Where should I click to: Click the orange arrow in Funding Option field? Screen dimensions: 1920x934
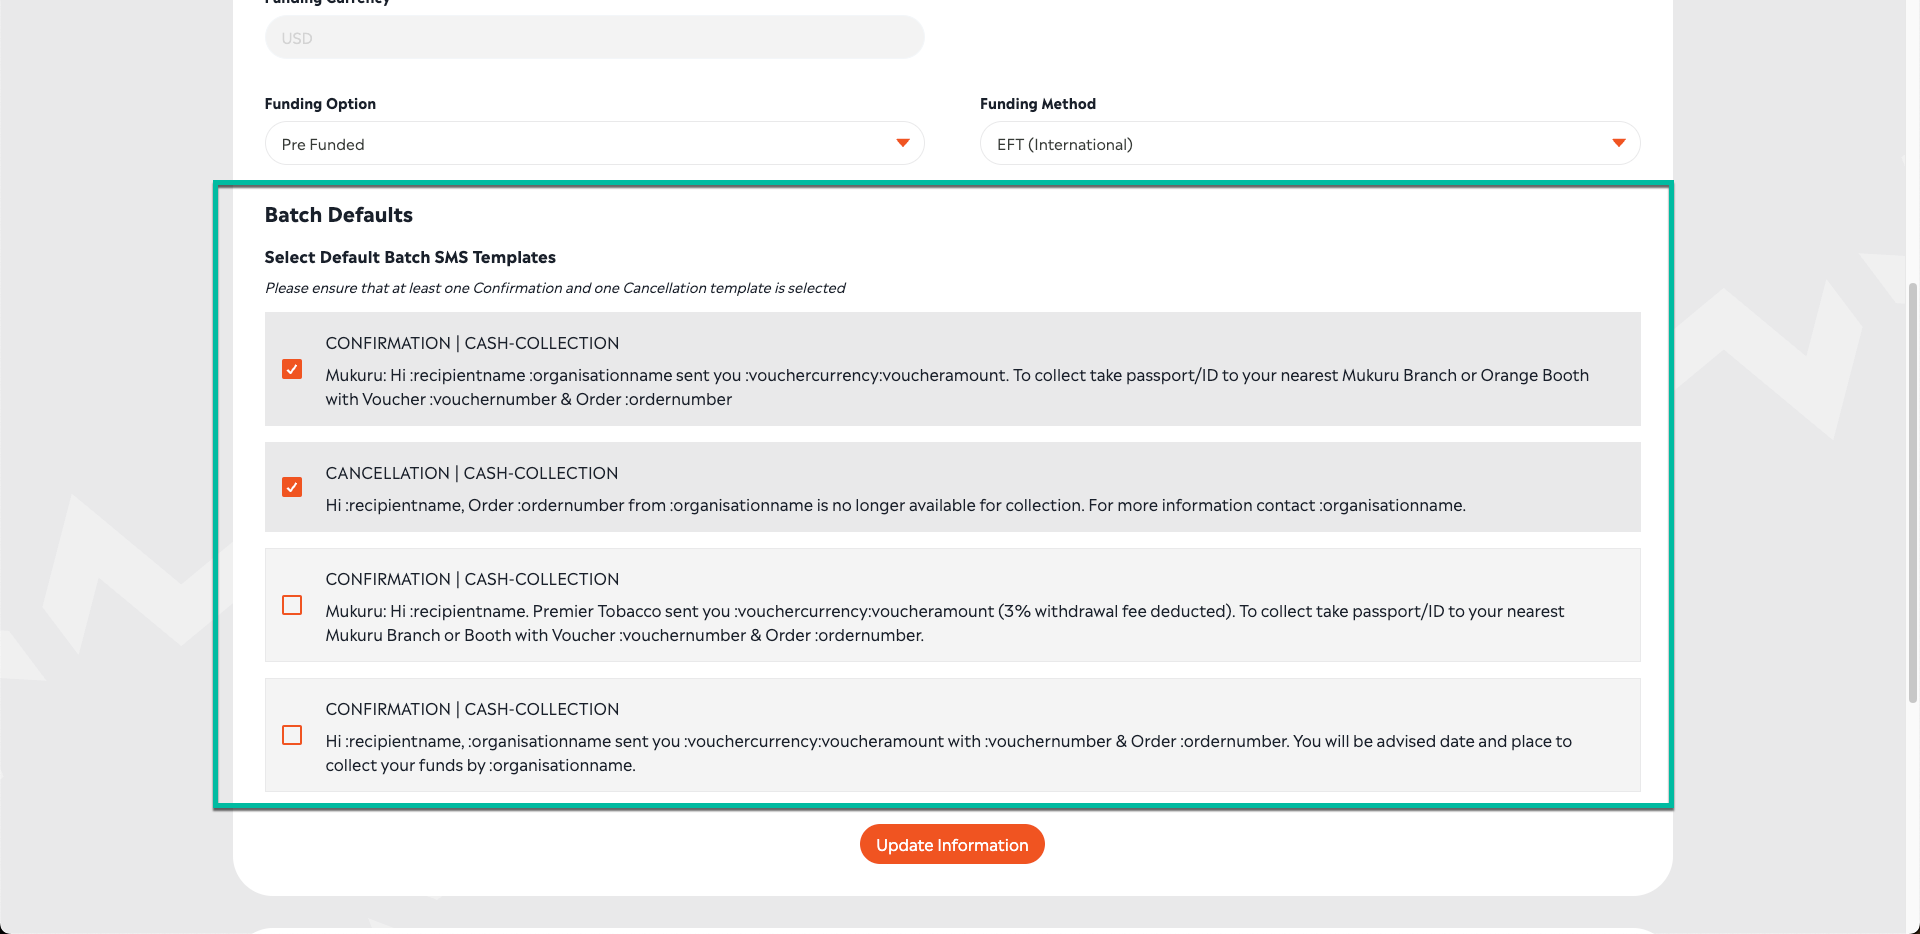(x=903, y=143)
